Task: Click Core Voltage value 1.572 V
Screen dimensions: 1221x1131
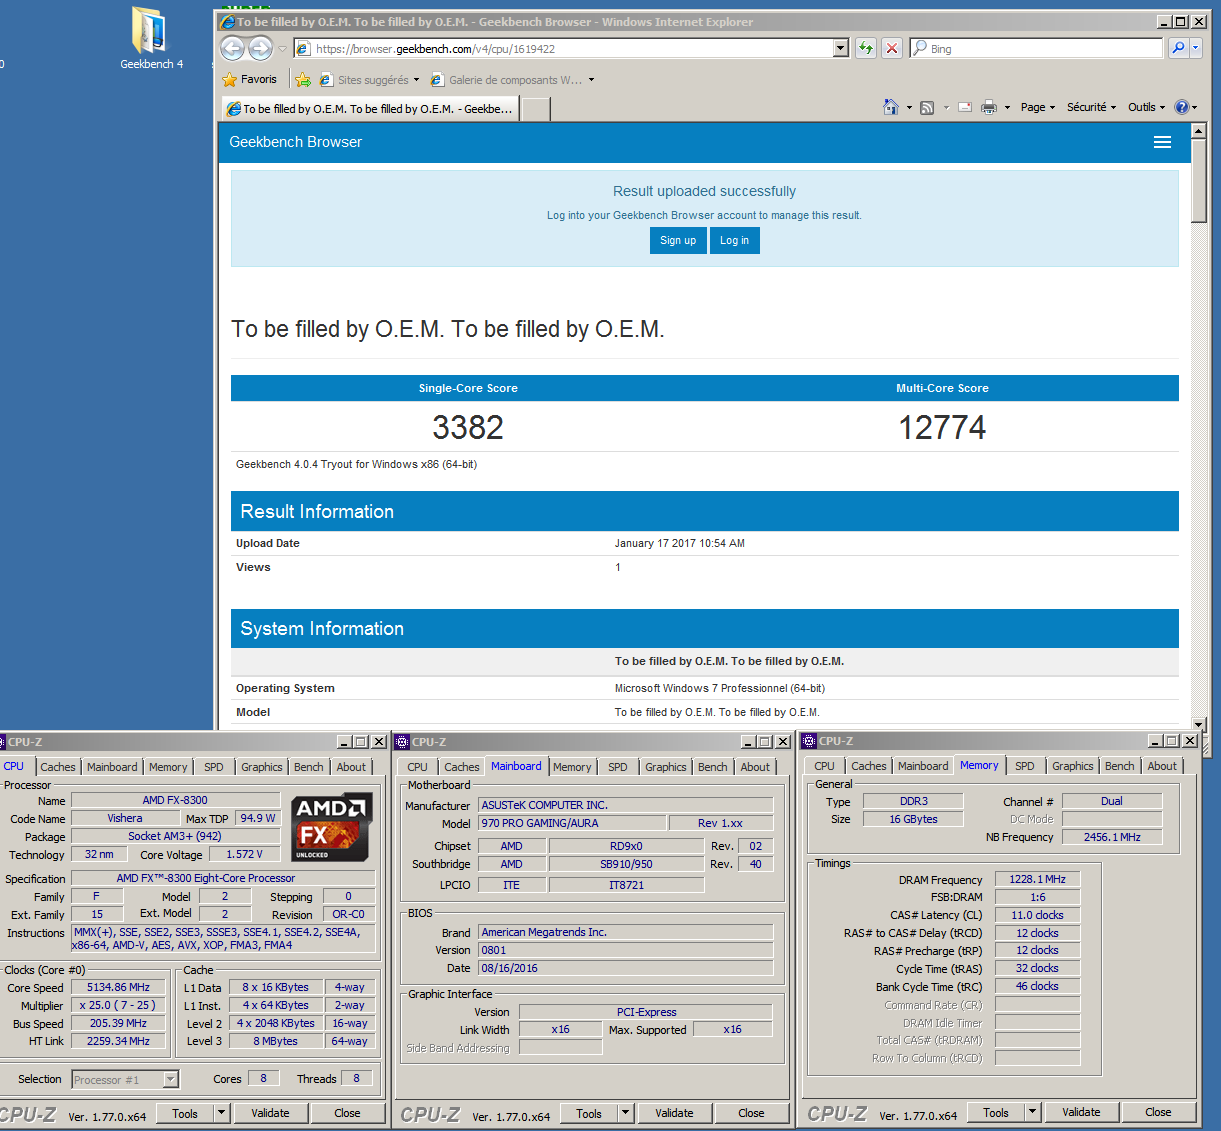Action: 244,854
